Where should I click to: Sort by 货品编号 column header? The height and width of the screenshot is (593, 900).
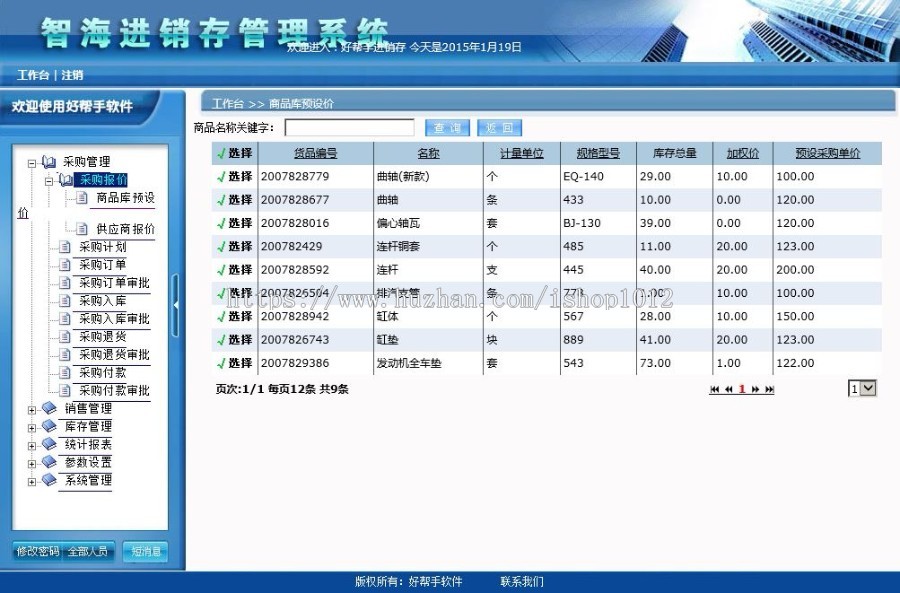tap(316, 153)
